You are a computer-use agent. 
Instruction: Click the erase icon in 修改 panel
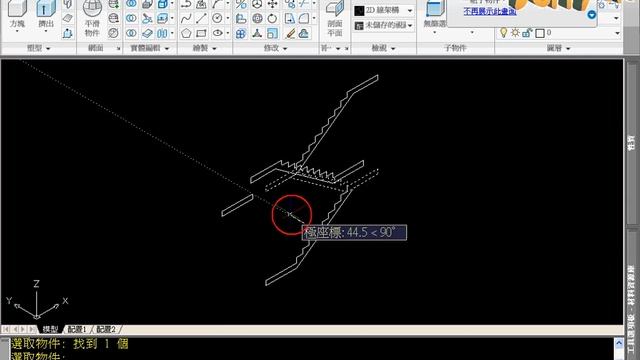(x=290, y=33)
